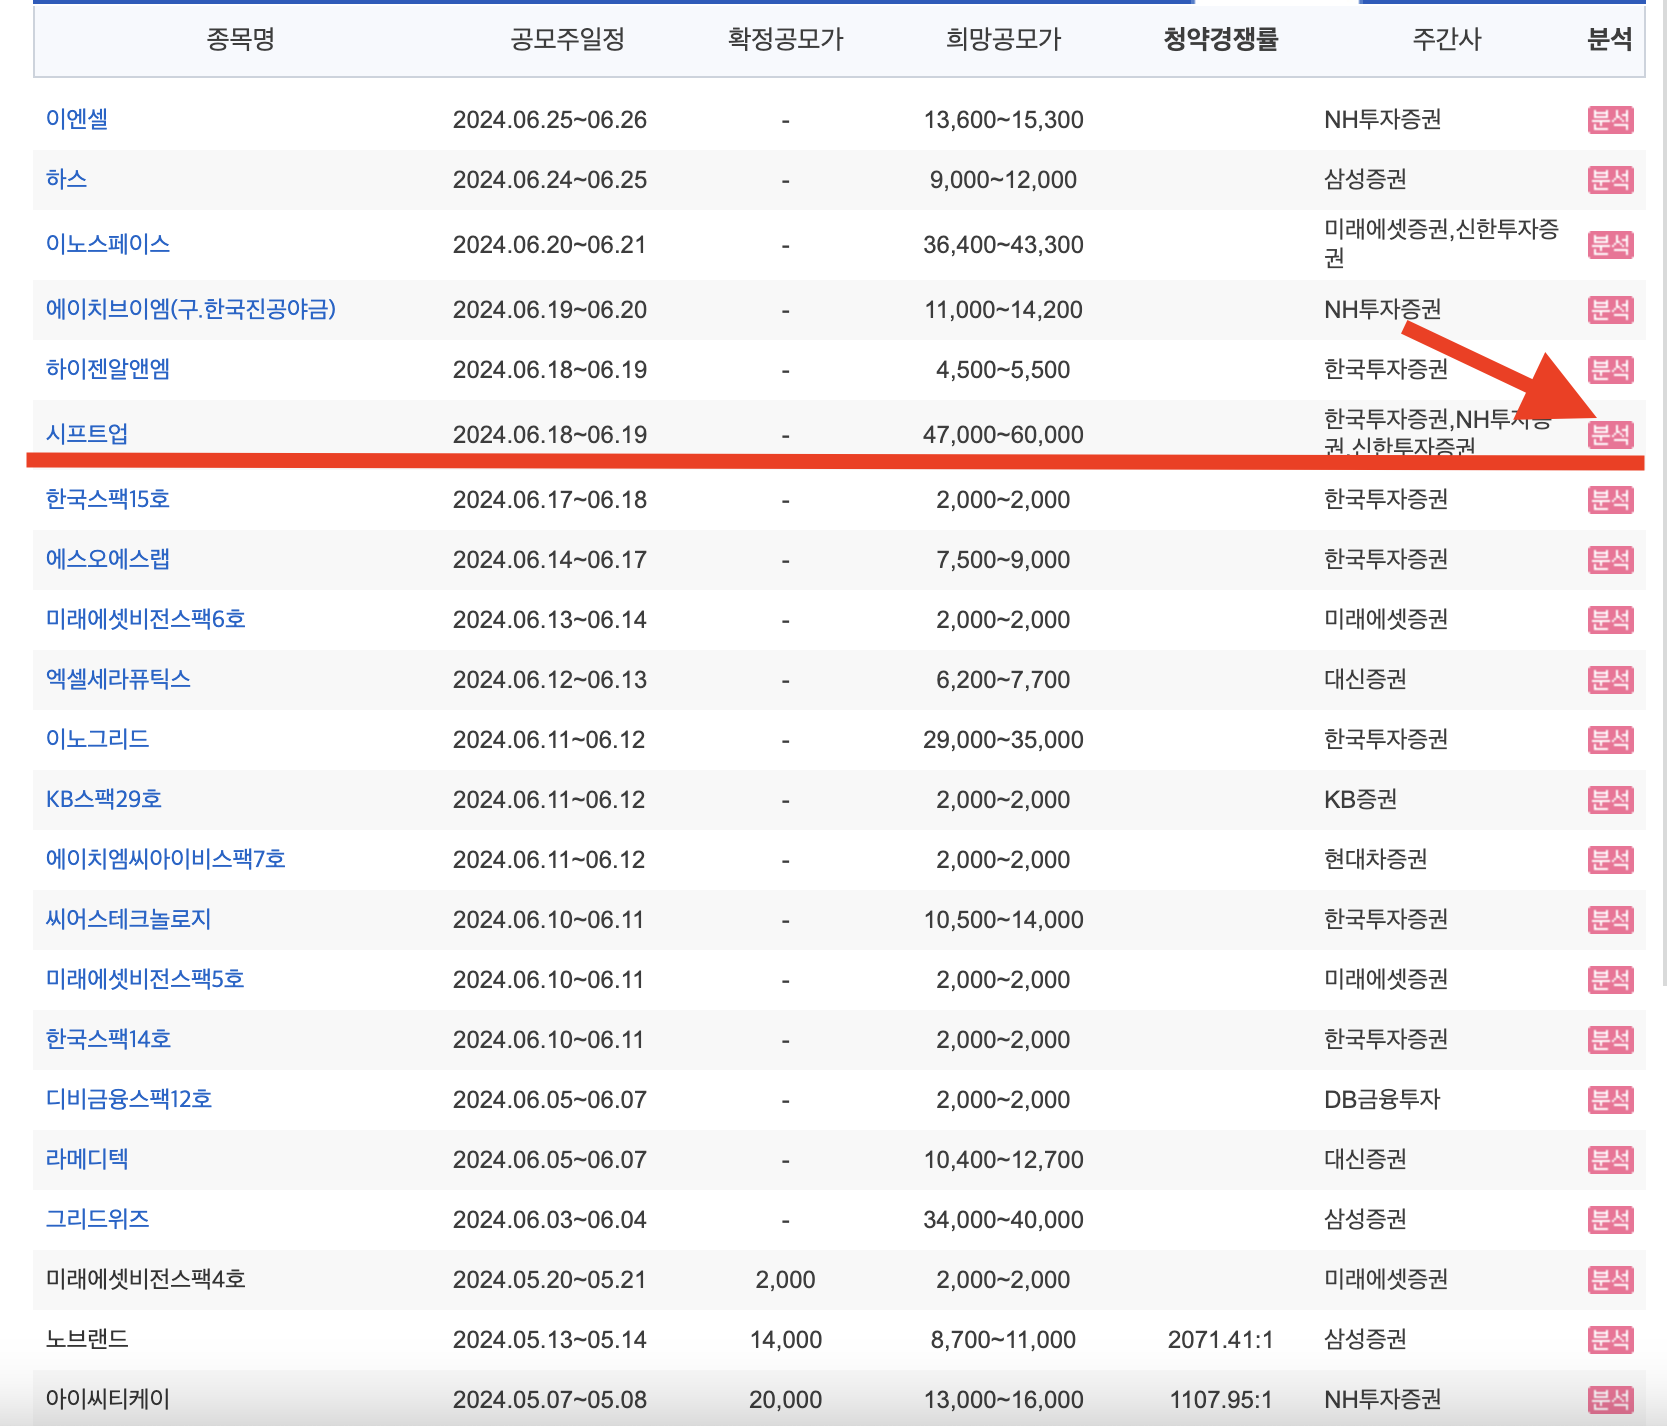The height and width of the screenshot is (1426, 1667).
Task: Click the 분석 icon for 아이씨티케이
Action: (1610, 1400)
